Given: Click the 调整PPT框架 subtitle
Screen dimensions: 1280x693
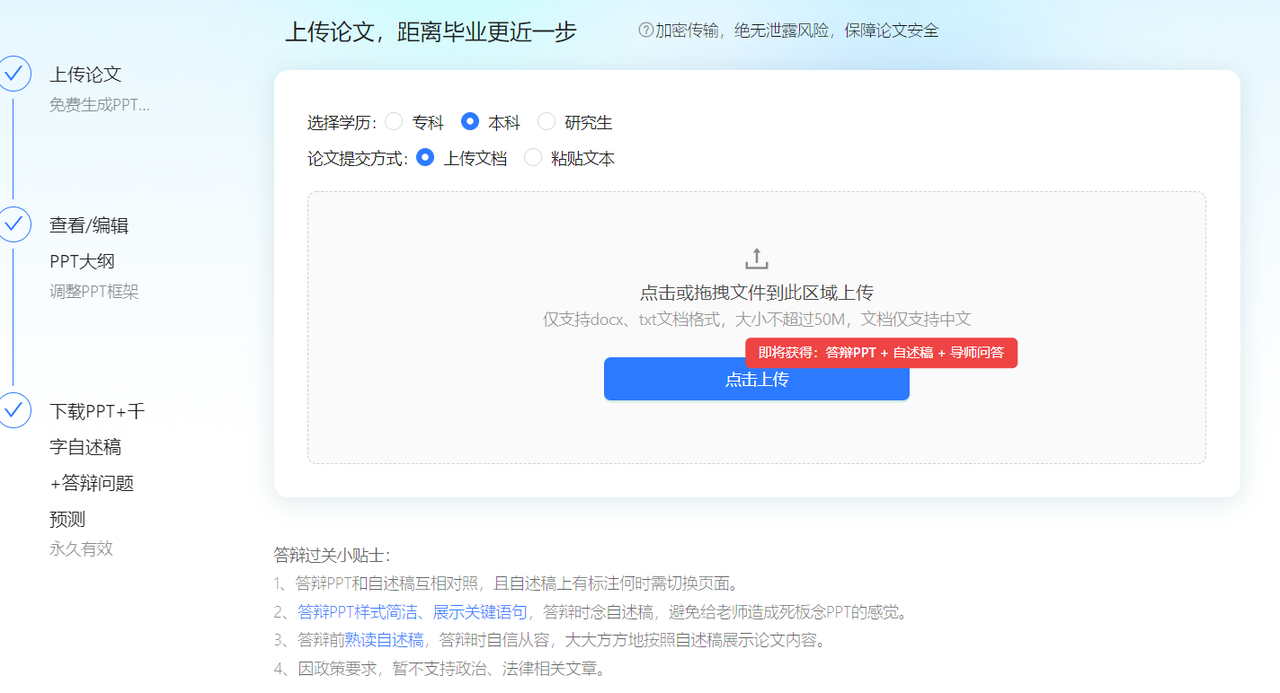Looking at the screenshot, I should (94, 292).
